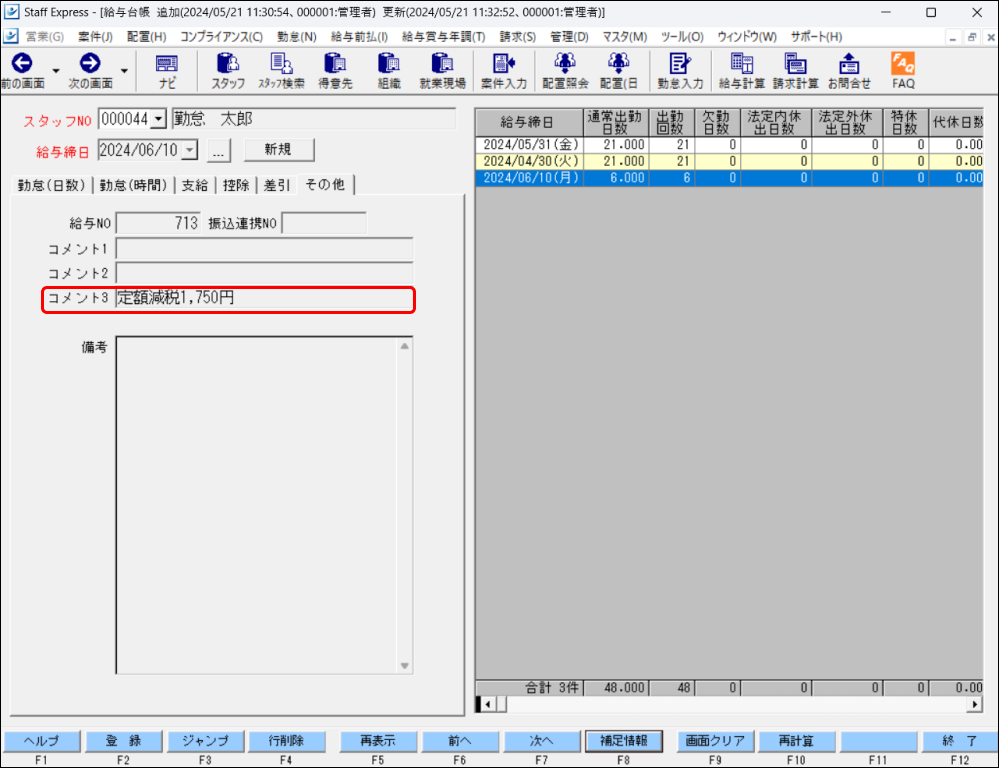Image resolution: width=999 pixels, height=768 pixels.
Task: Open the 勤怠(N) menu
Action: click(297, 37)
